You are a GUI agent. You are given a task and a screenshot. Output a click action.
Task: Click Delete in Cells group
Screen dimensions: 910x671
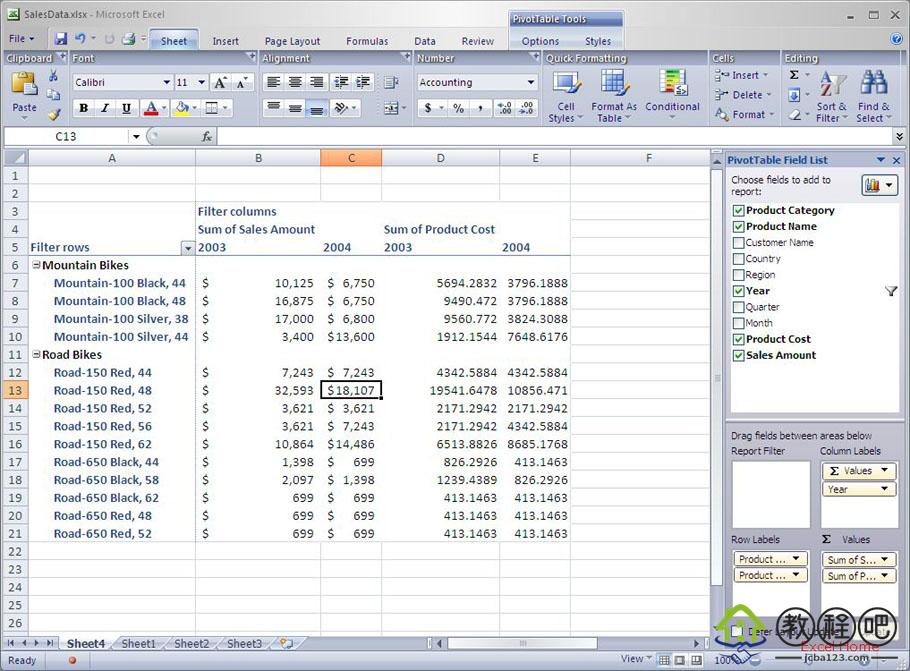(743, 95)
